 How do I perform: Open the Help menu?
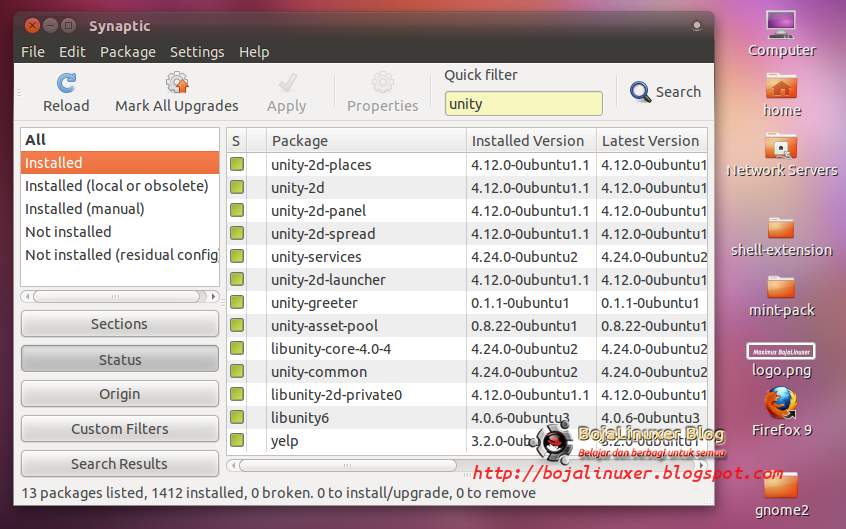pyautogui.click(x=254, y=52)
